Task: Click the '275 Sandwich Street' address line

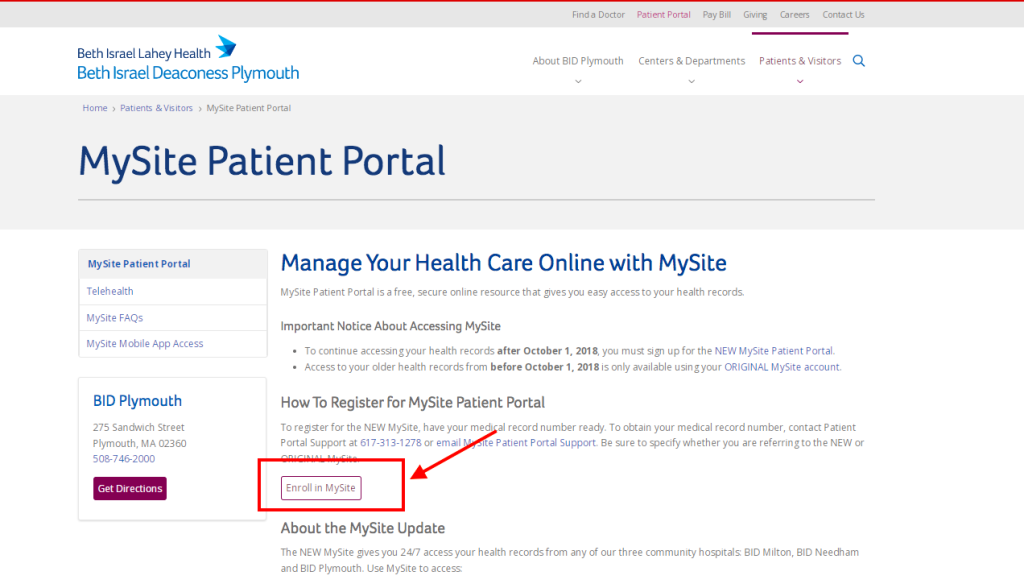Action: tap(138, 427)
